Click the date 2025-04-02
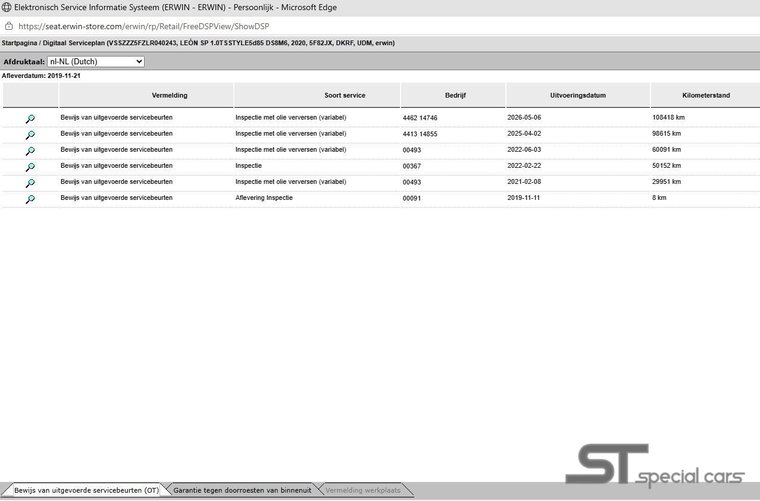Image resolution: width=760 pixels, height=501 pixels. [x=524, y=133]
